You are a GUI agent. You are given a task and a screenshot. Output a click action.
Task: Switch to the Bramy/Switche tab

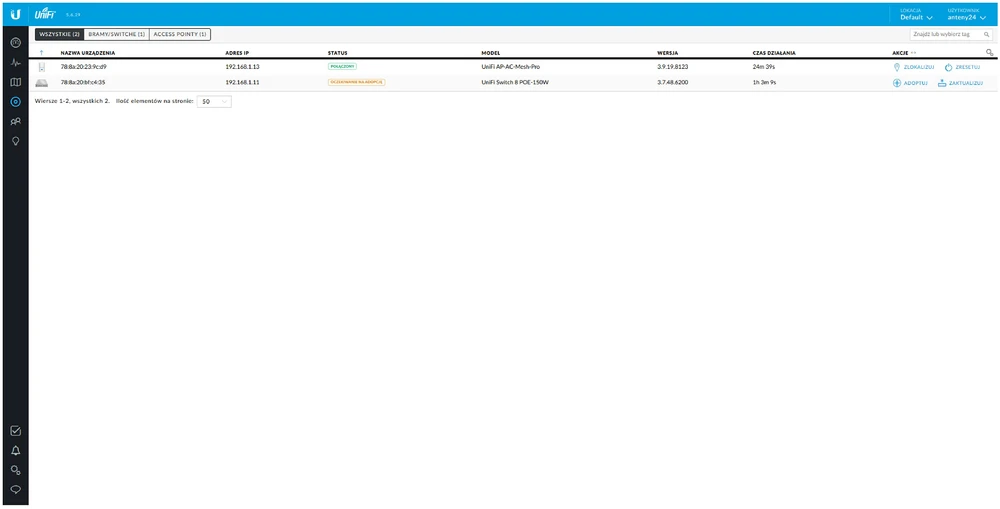click(x=116, y=34)
